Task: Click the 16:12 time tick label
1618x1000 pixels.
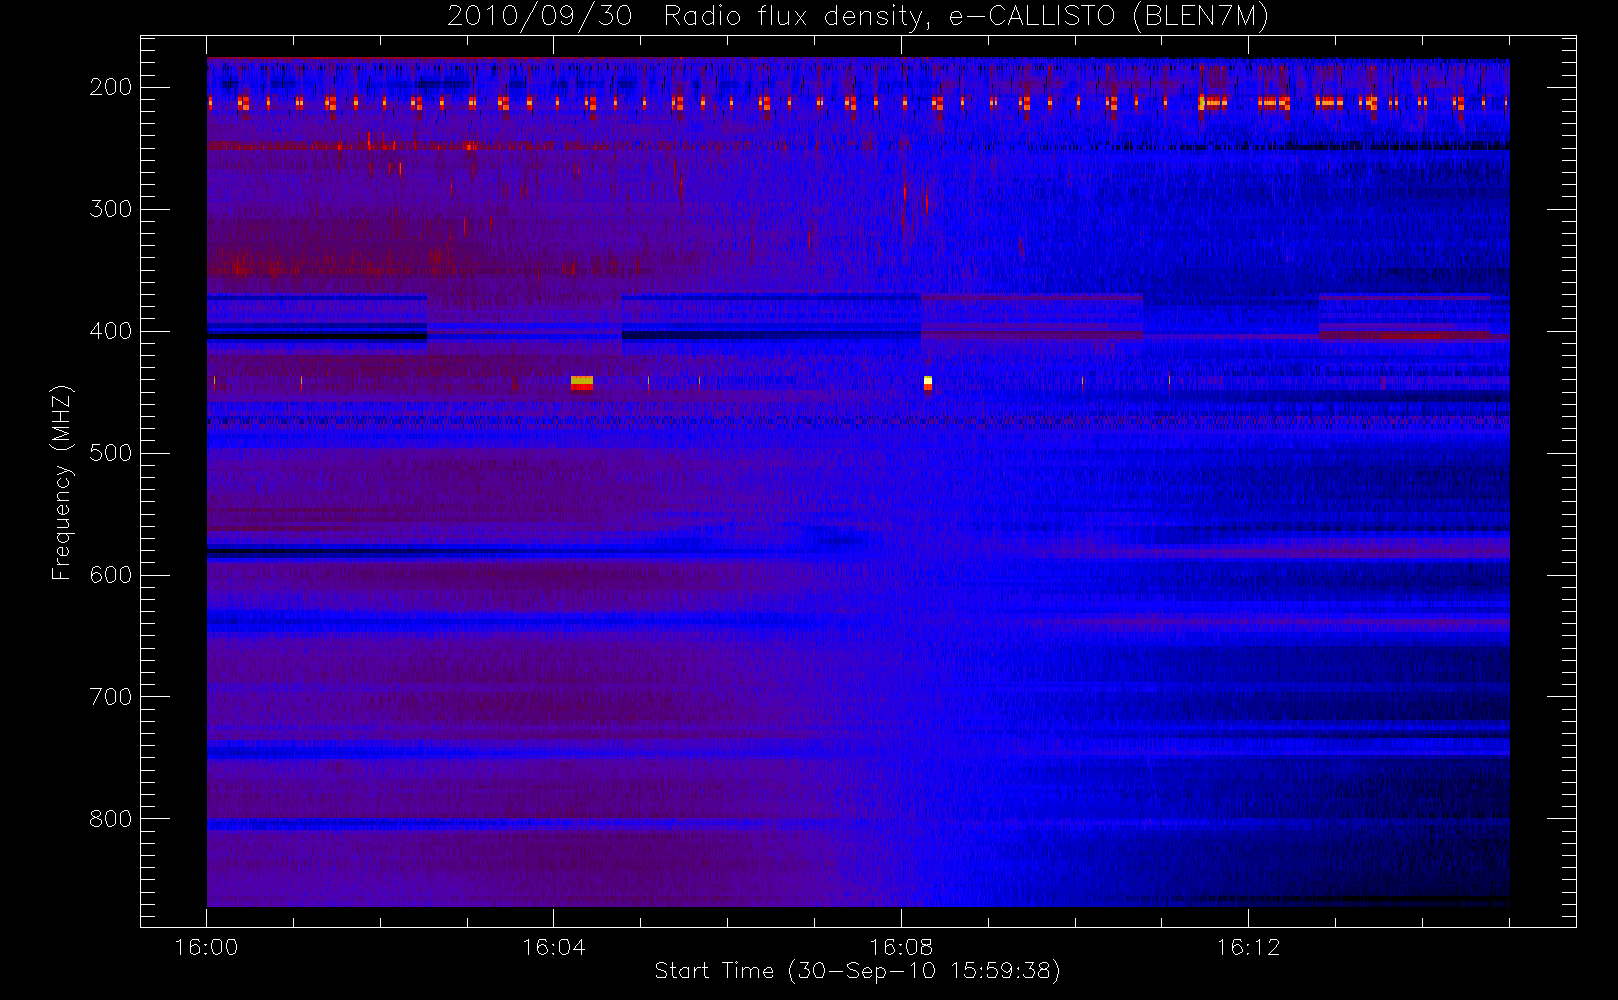Action: click(1247, 947)
